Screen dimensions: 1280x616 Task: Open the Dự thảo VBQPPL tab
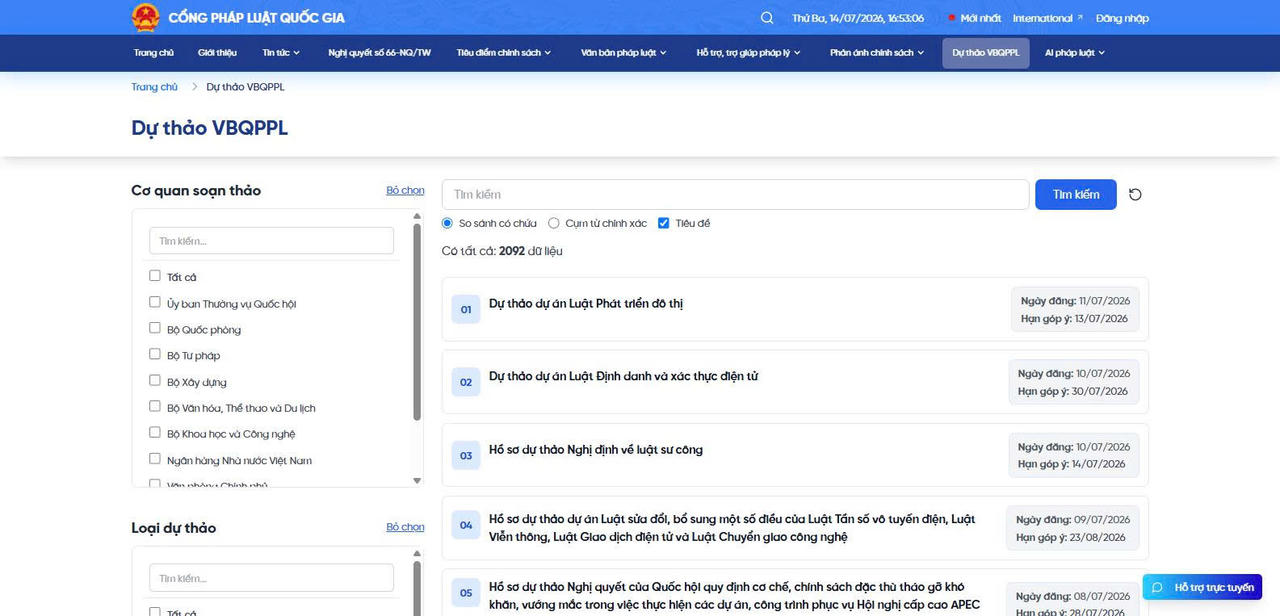click(x=985, y=53)
